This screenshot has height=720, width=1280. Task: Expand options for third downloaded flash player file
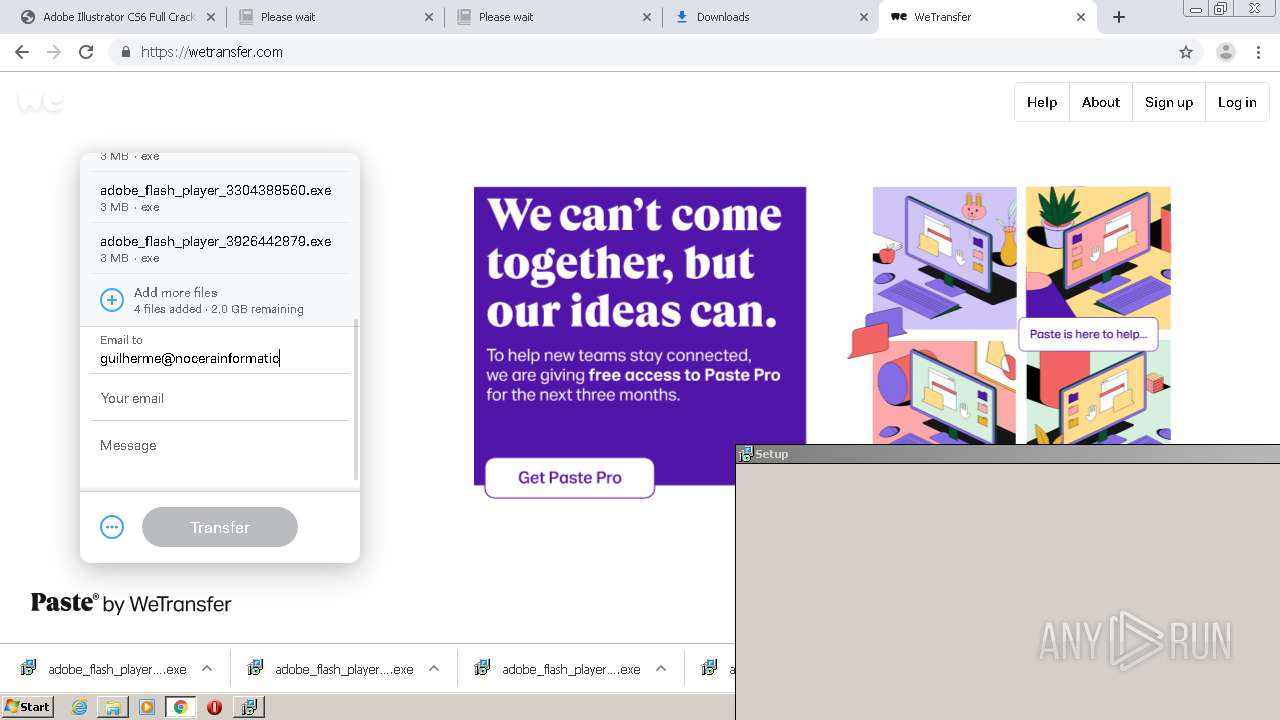(x=661, y=669)
